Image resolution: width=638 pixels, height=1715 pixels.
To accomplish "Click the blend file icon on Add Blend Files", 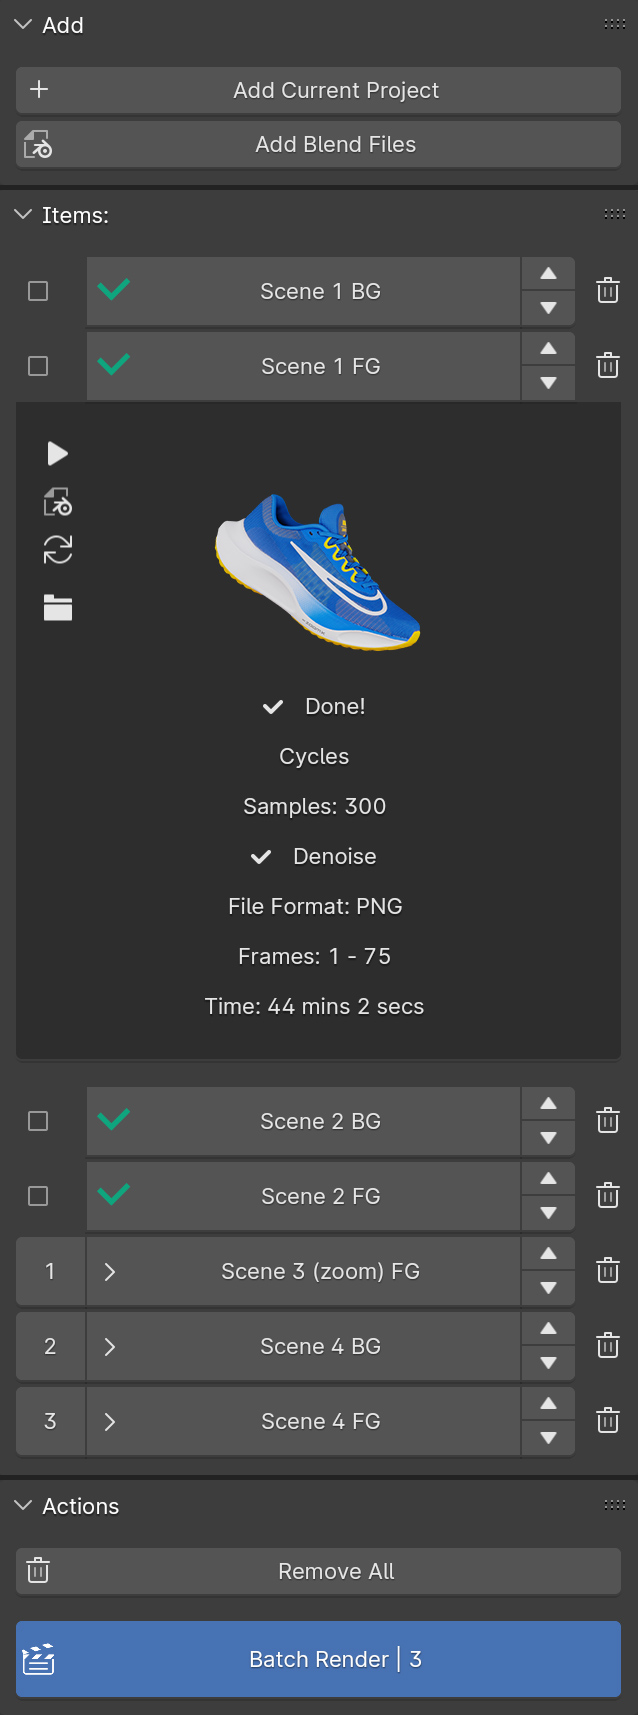I will pyautogui.click(x=38, y=144).
